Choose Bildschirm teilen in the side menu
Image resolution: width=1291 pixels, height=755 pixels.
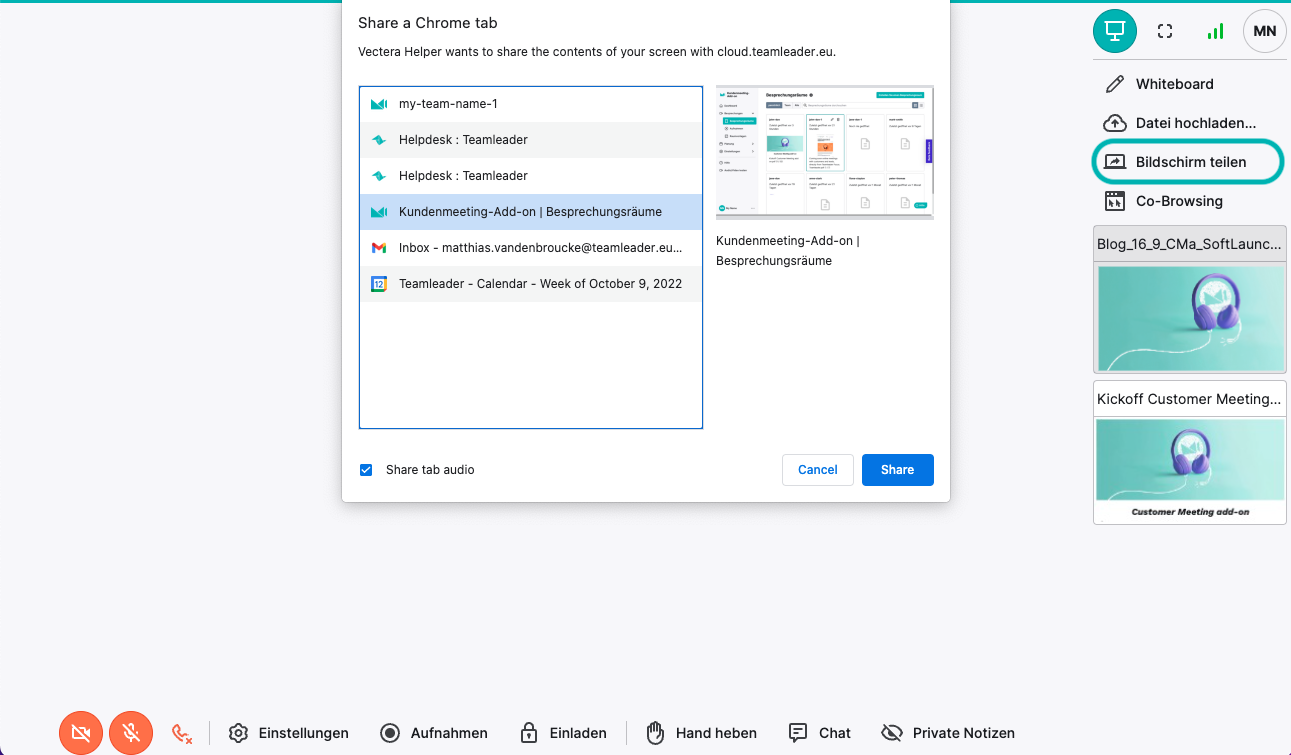click(x=1191, y=162)
